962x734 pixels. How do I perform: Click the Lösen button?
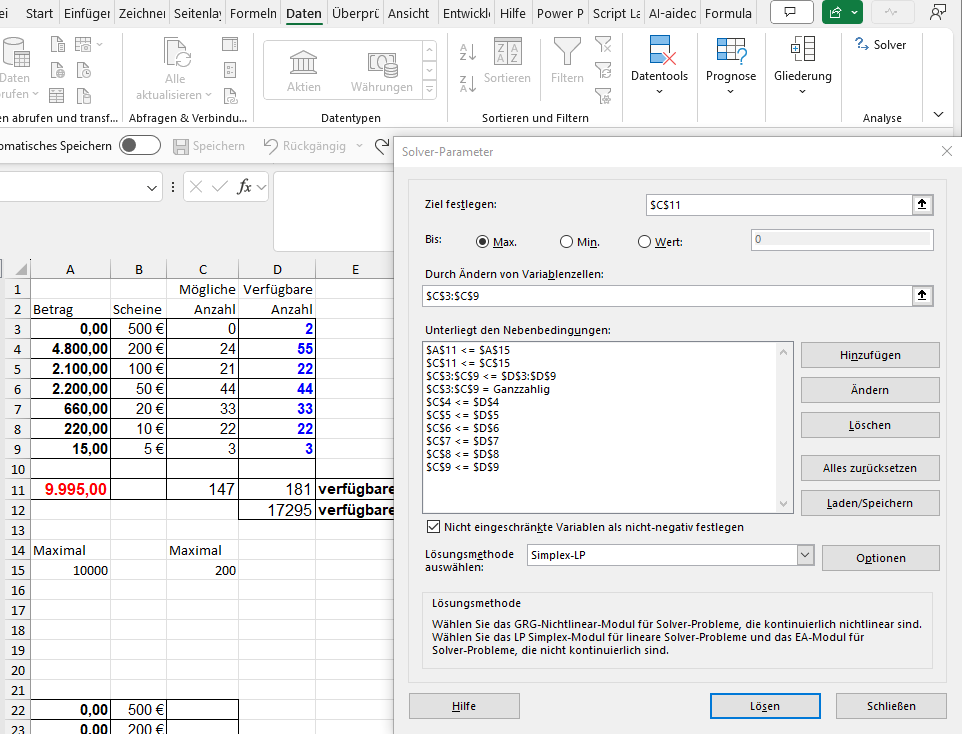pos(765,706)
